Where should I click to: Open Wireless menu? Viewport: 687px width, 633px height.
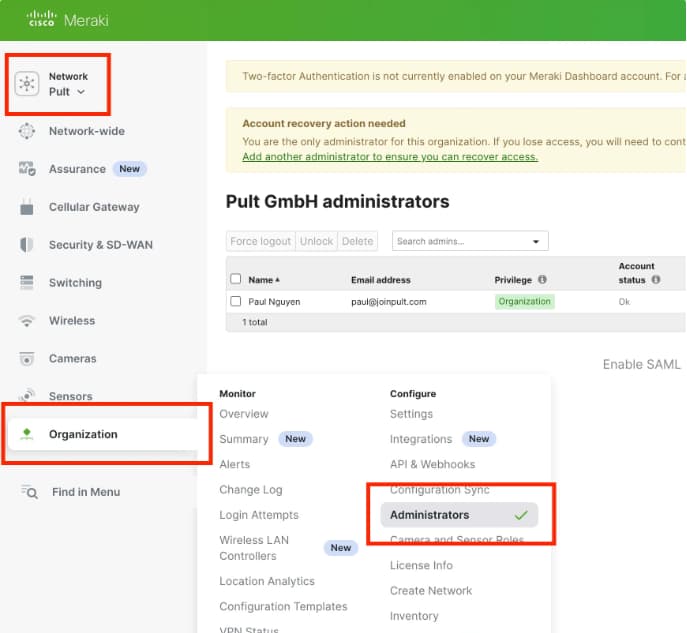(x=72, y=321)
